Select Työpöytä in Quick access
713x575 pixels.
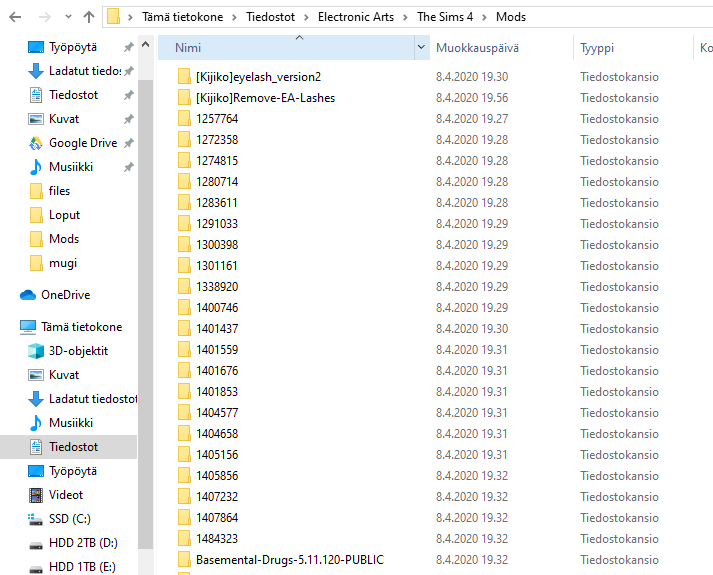[73, 47]
